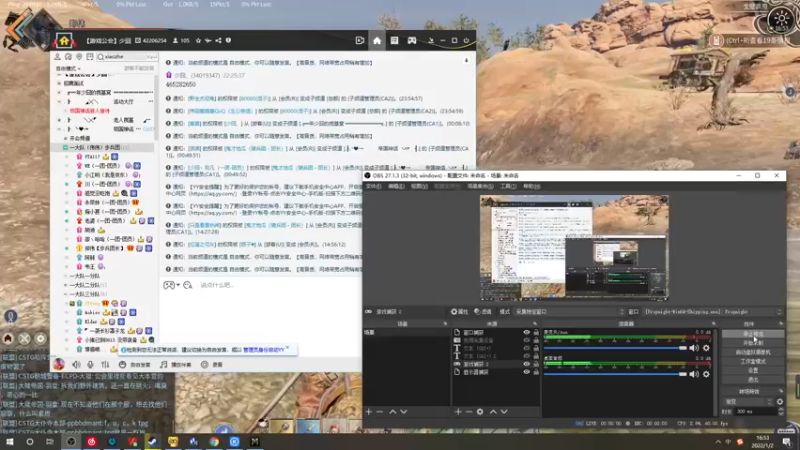This screenshot has width=800, height=450.
Task: Click the microphone icon in YY bottom bar
Action: click(x=90, y=364)
